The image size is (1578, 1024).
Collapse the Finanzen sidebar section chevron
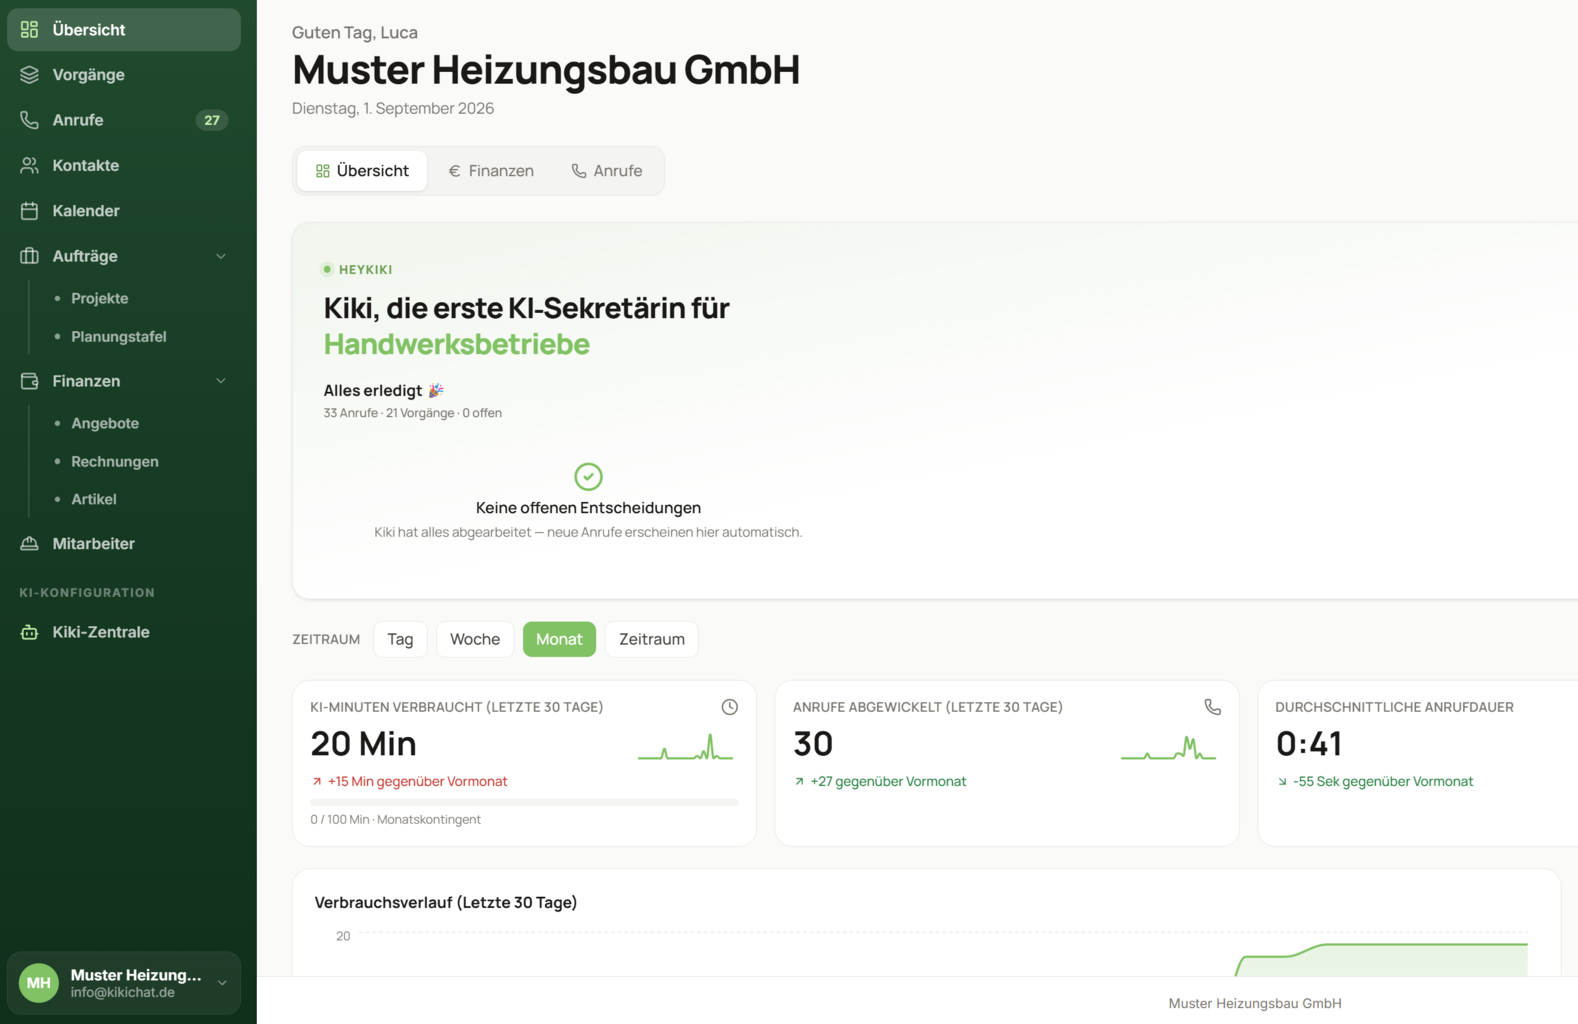tap(221, 381)
